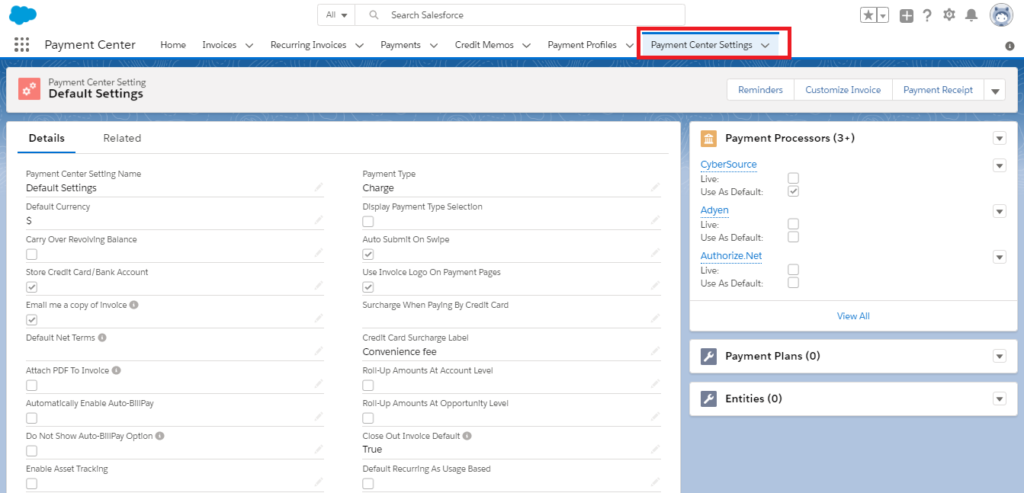Enable the Carry Over Revolving Balance checkbox

(x=32, y=255)
